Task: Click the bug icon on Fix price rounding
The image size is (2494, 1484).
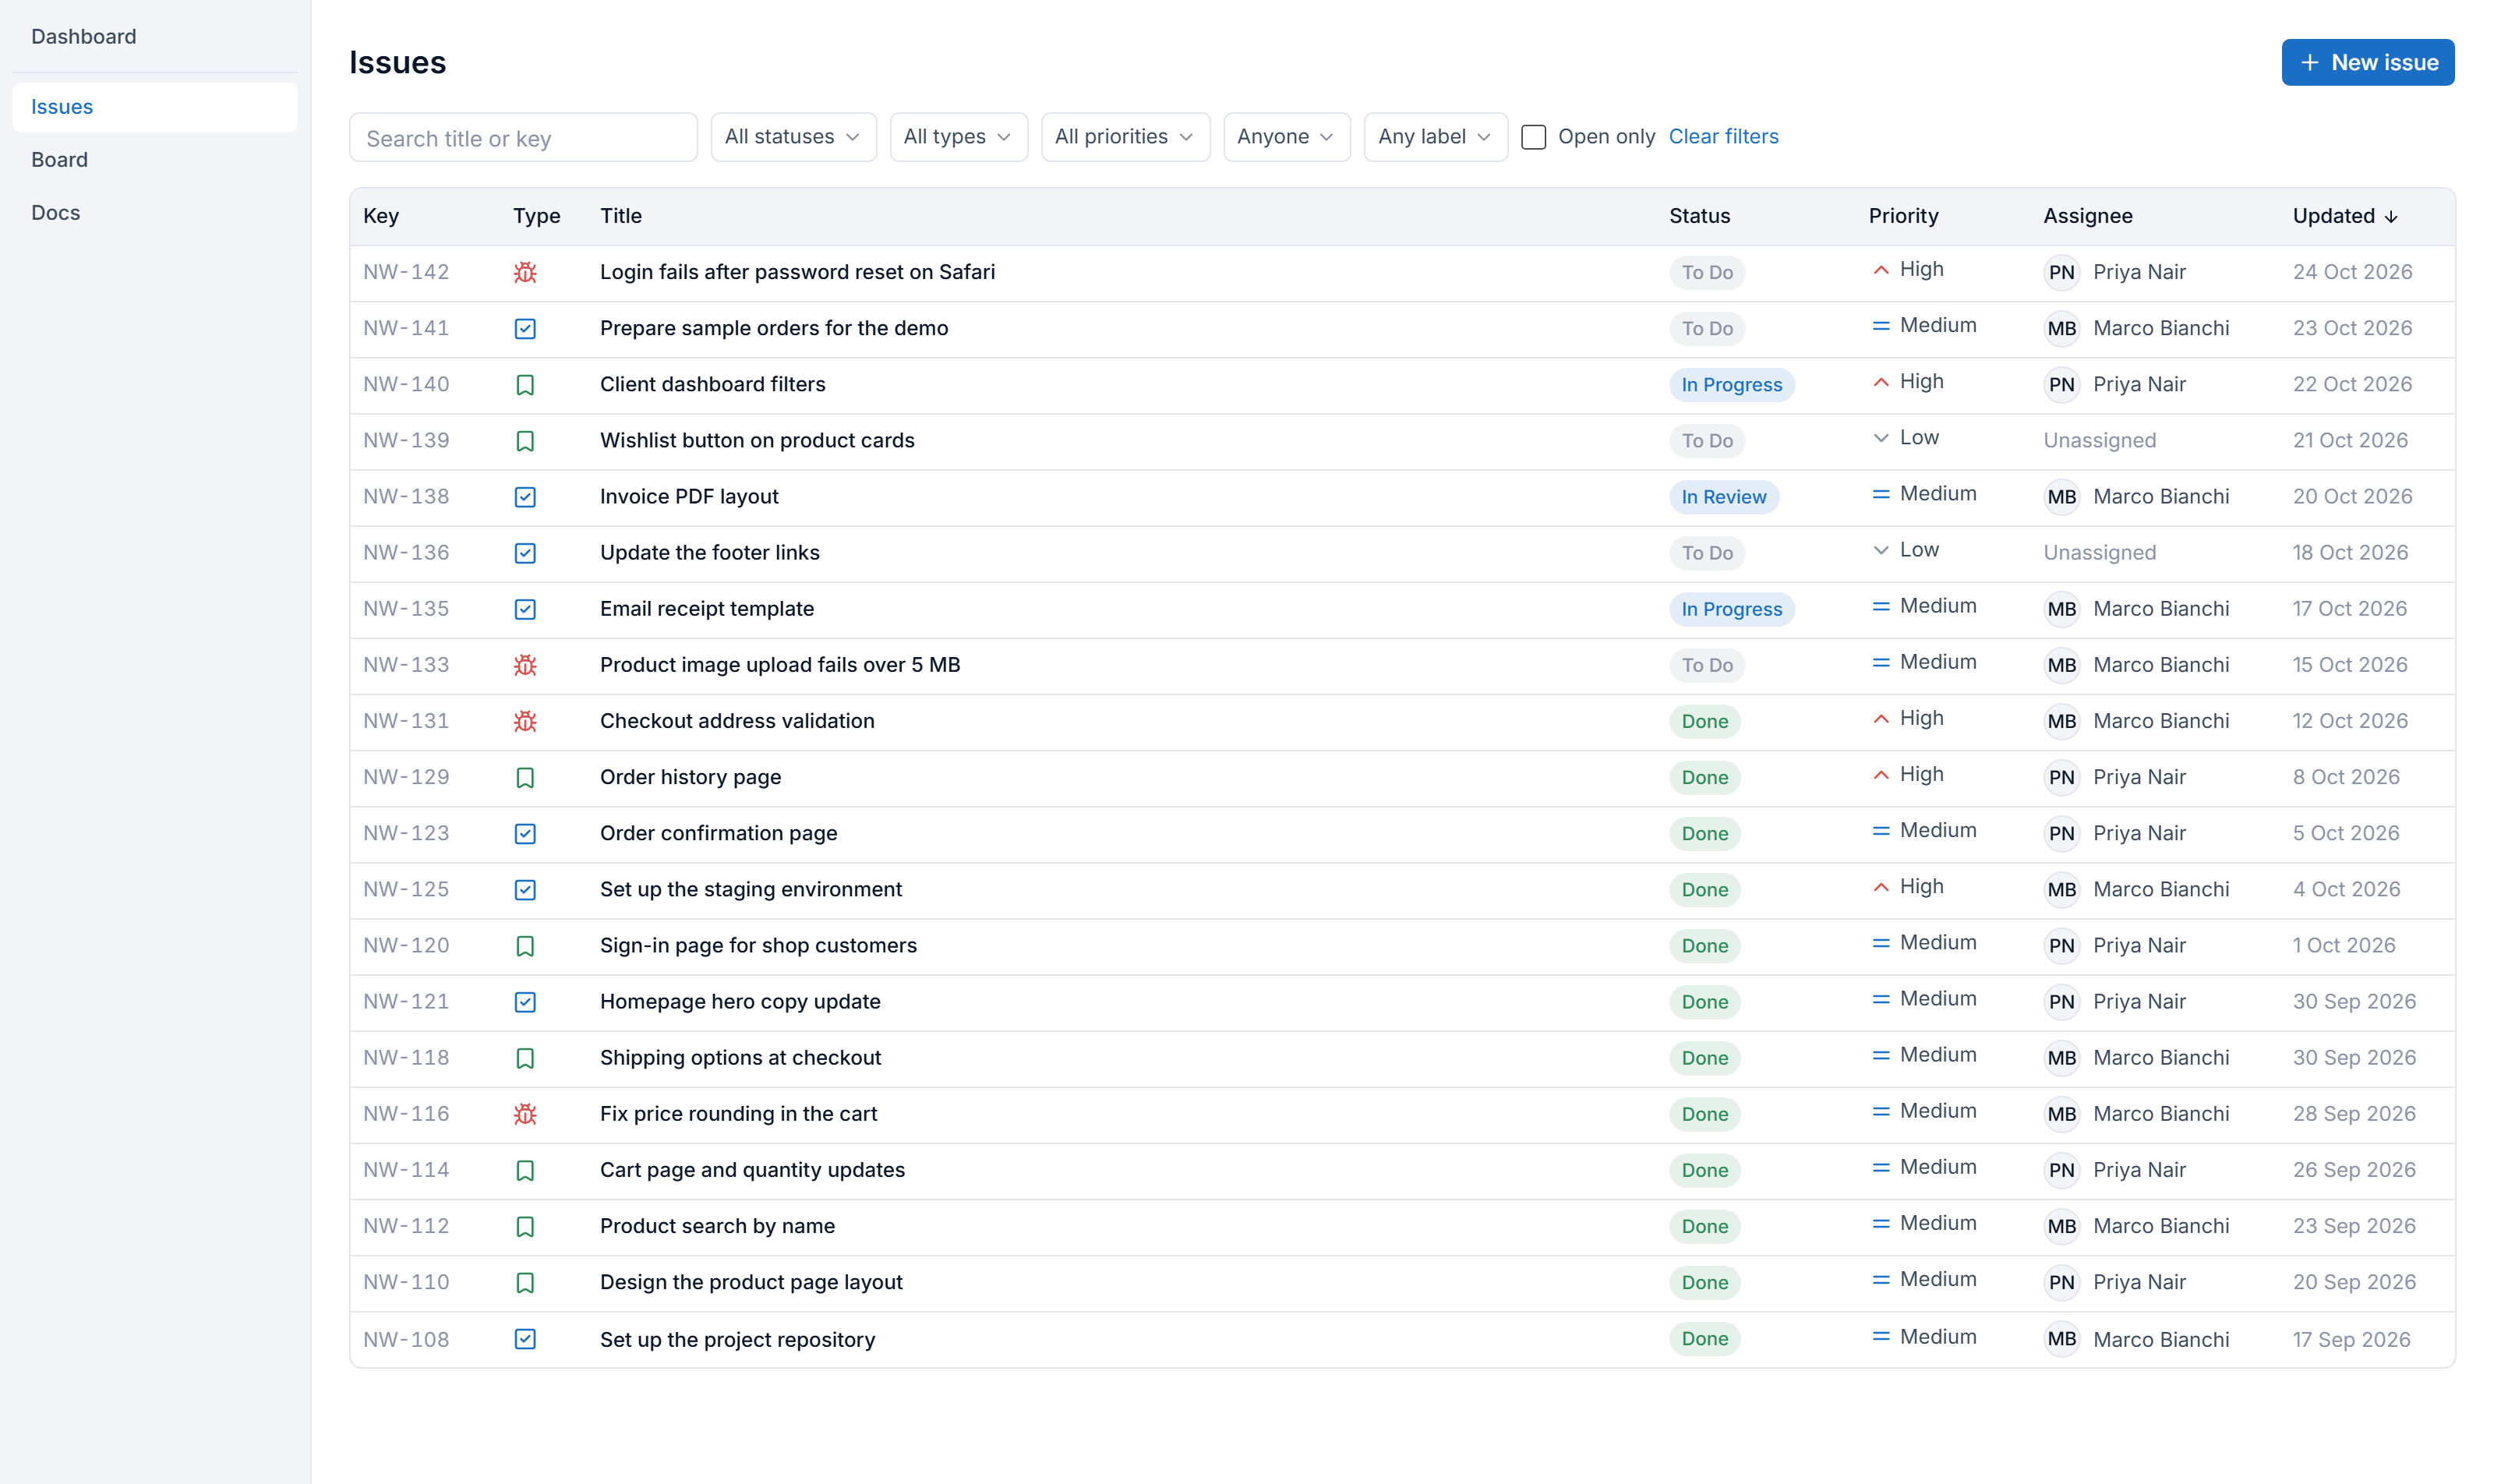Action: pyautogui.click(x=525, y=1114)
